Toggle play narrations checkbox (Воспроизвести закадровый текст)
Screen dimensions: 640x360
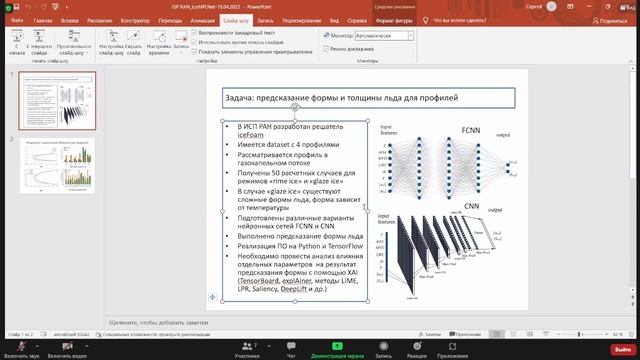(194, 33)
